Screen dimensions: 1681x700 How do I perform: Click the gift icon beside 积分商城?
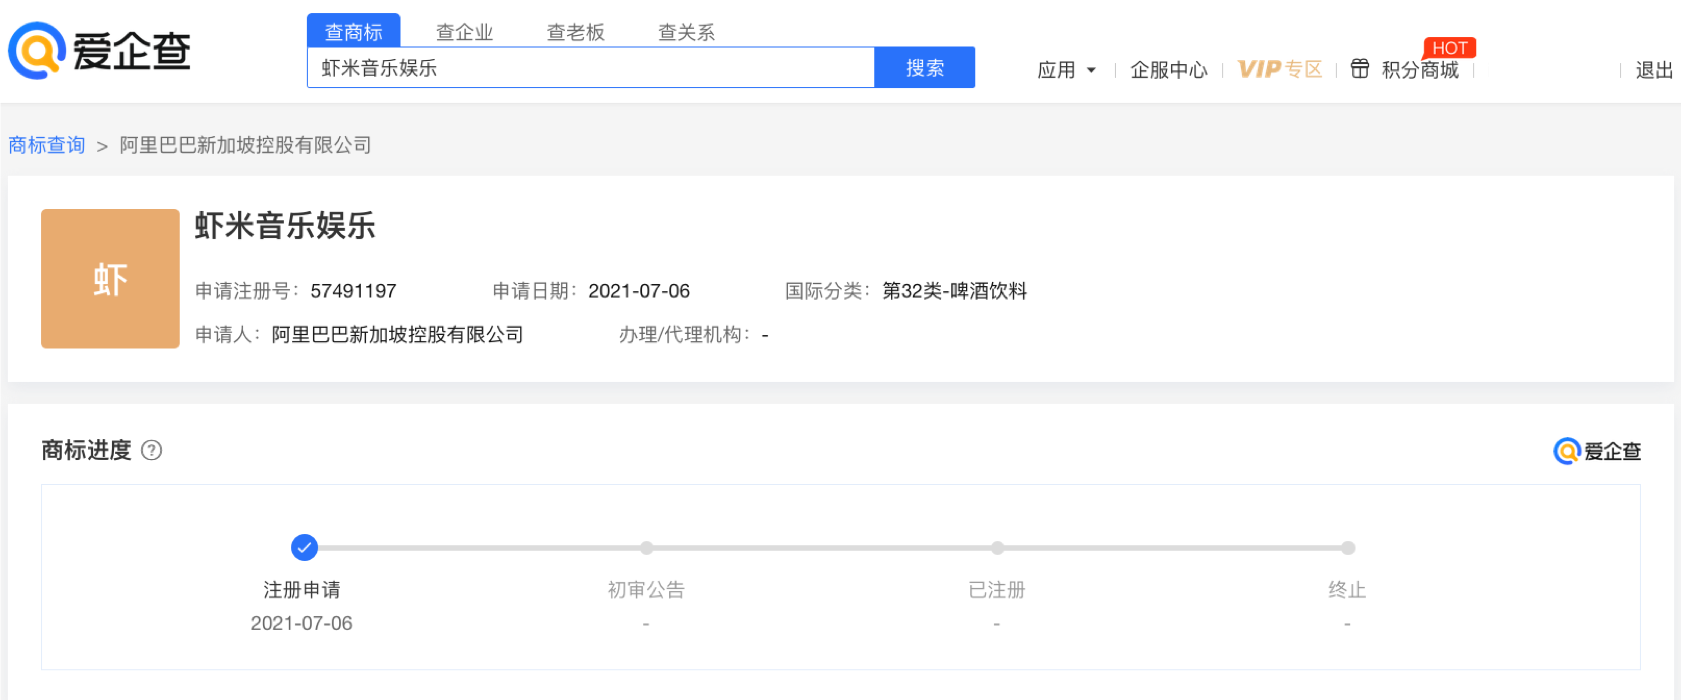pyautogui.click(x=1360, y=69)
